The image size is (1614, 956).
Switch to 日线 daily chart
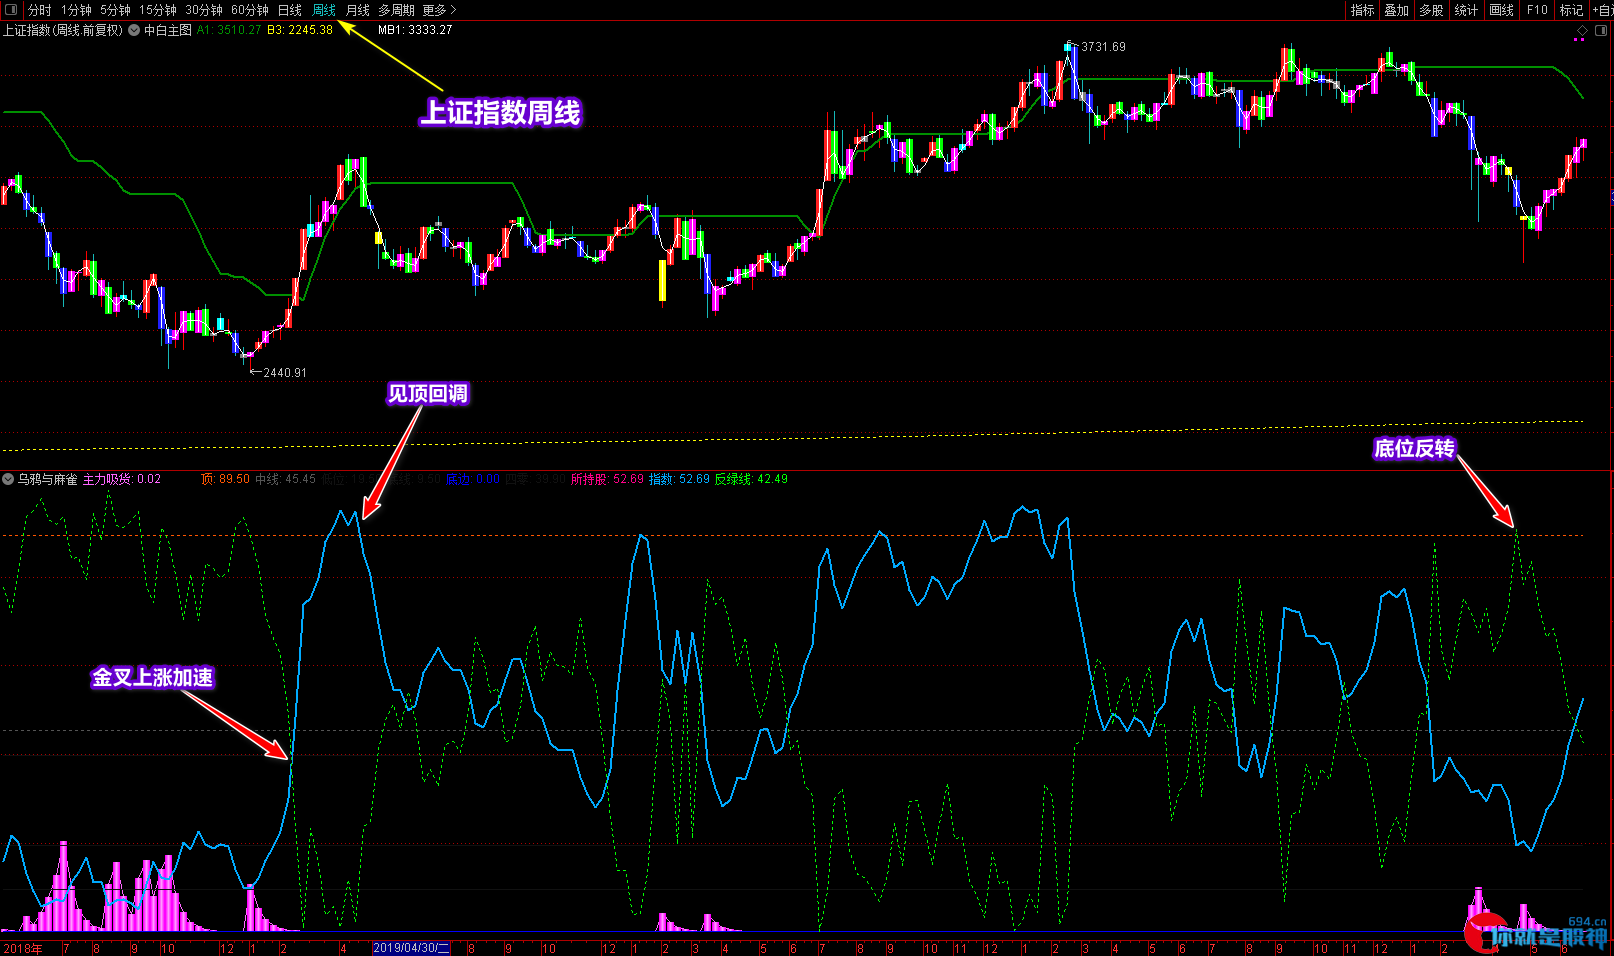click(x=290, y=10)
